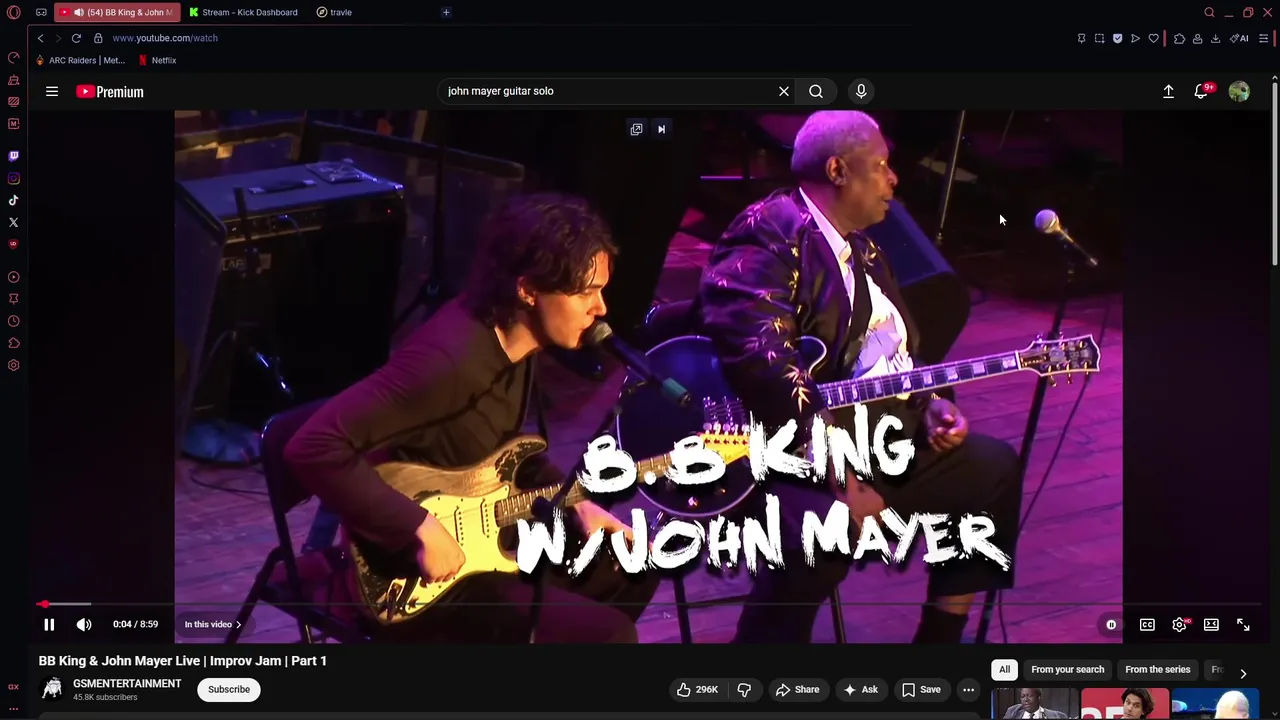
Task: Open the Netflix bookmark
Action: click(157, 60)
